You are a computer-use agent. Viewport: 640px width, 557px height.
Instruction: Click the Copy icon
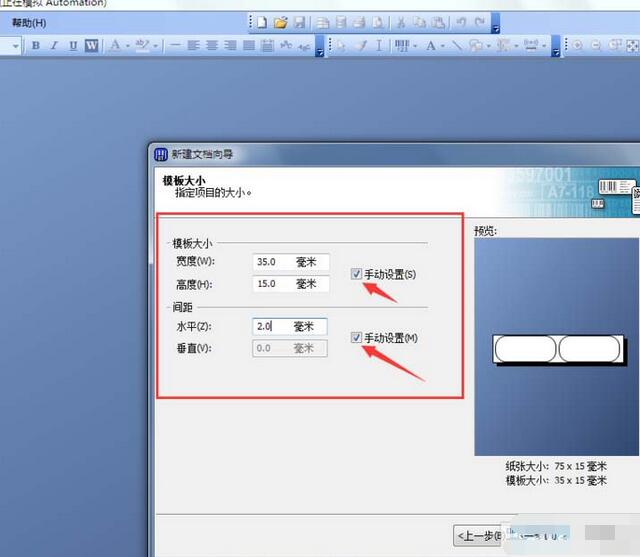click(419, 22)
